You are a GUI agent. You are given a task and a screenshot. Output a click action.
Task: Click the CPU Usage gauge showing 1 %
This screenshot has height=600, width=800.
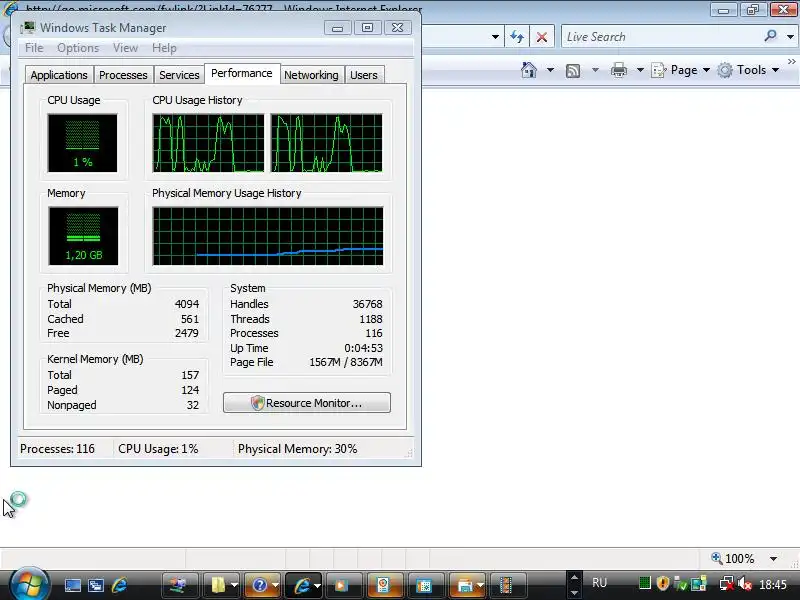coord(82,143)
